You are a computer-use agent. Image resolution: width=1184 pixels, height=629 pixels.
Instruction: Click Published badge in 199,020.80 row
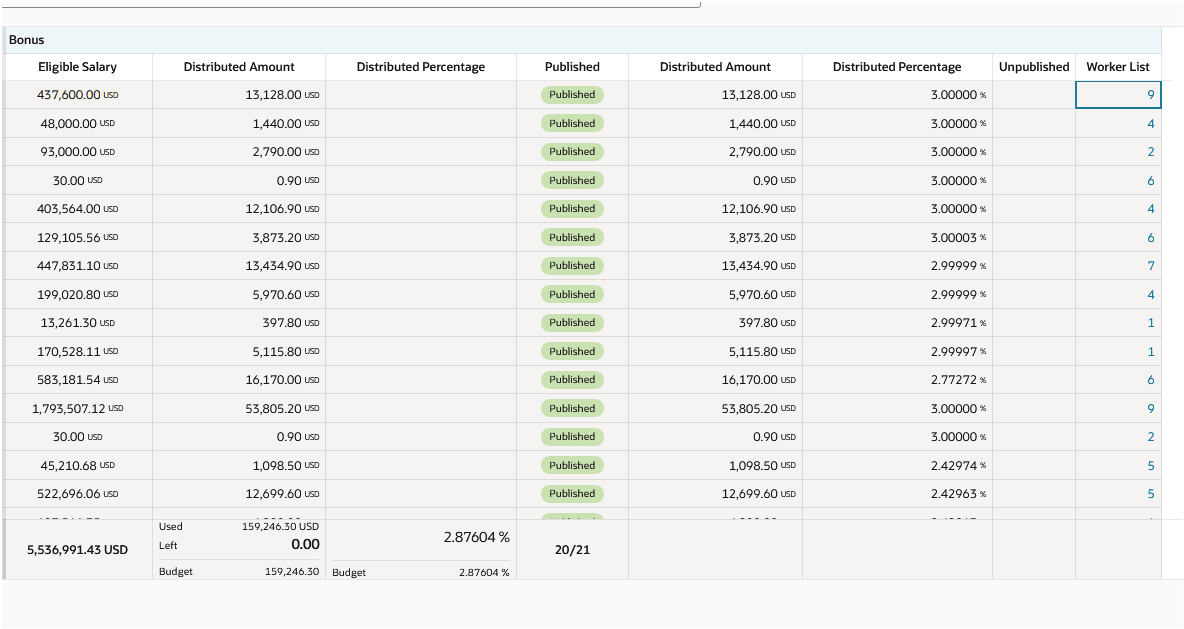tap(572, 294)
